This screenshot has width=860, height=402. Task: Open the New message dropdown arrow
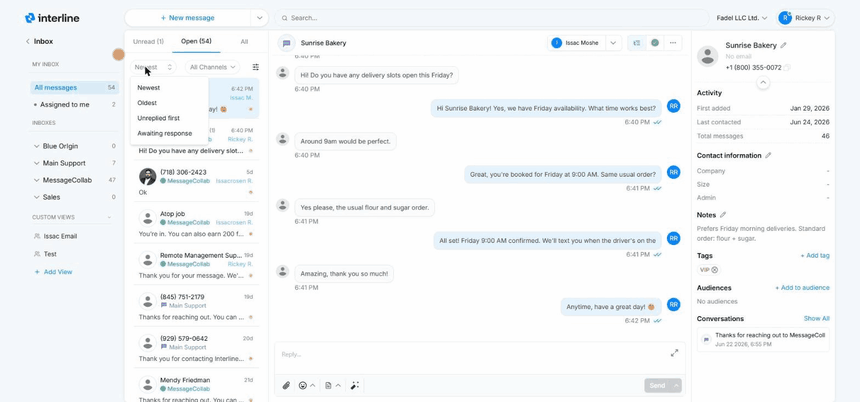[259, 18]
